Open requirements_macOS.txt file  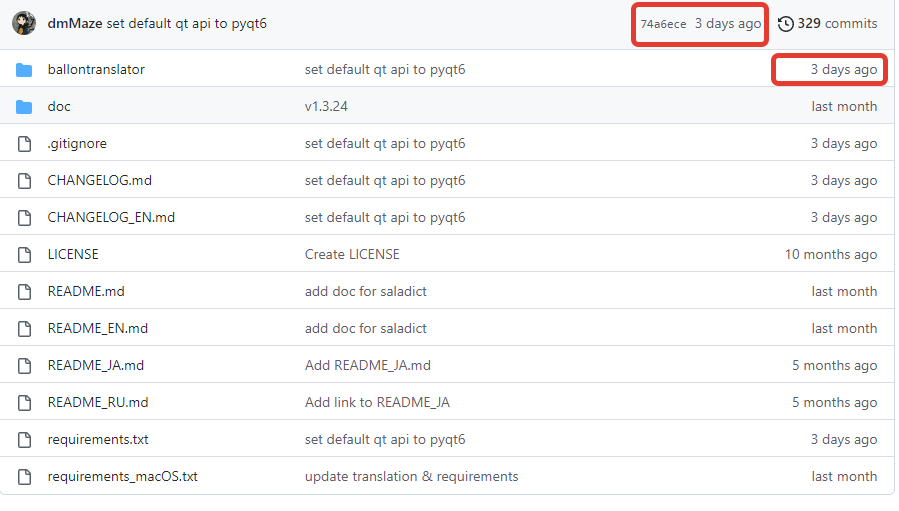pos(123,477)
